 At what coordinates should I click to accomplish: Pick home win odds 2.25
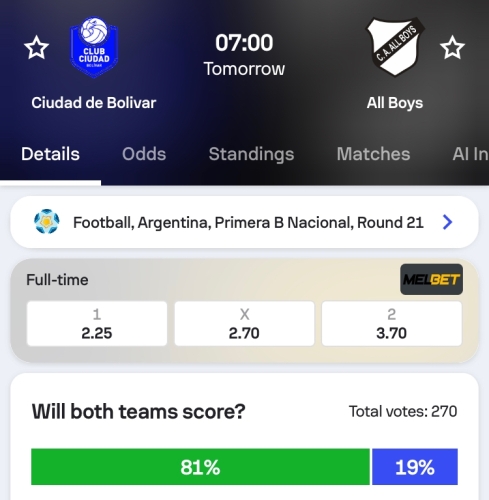(x=97, y=323)
